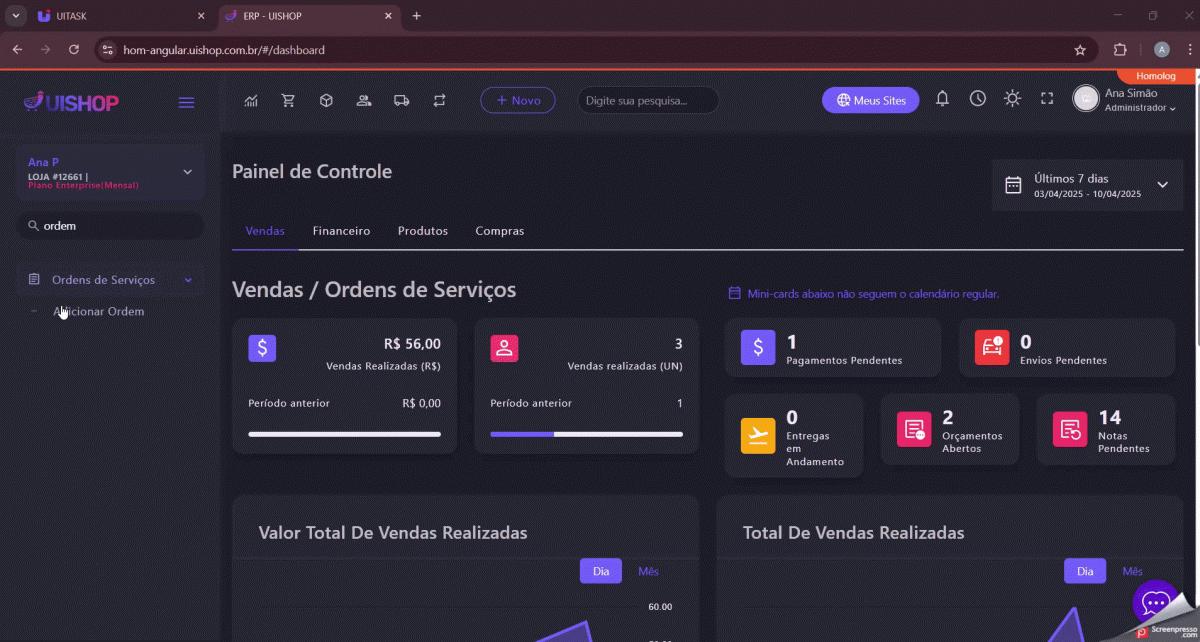Viewport: 1200px width, 642px height.
Task: Enter fullscreen mode using expand icon
Action: [x=1047, y=98]
